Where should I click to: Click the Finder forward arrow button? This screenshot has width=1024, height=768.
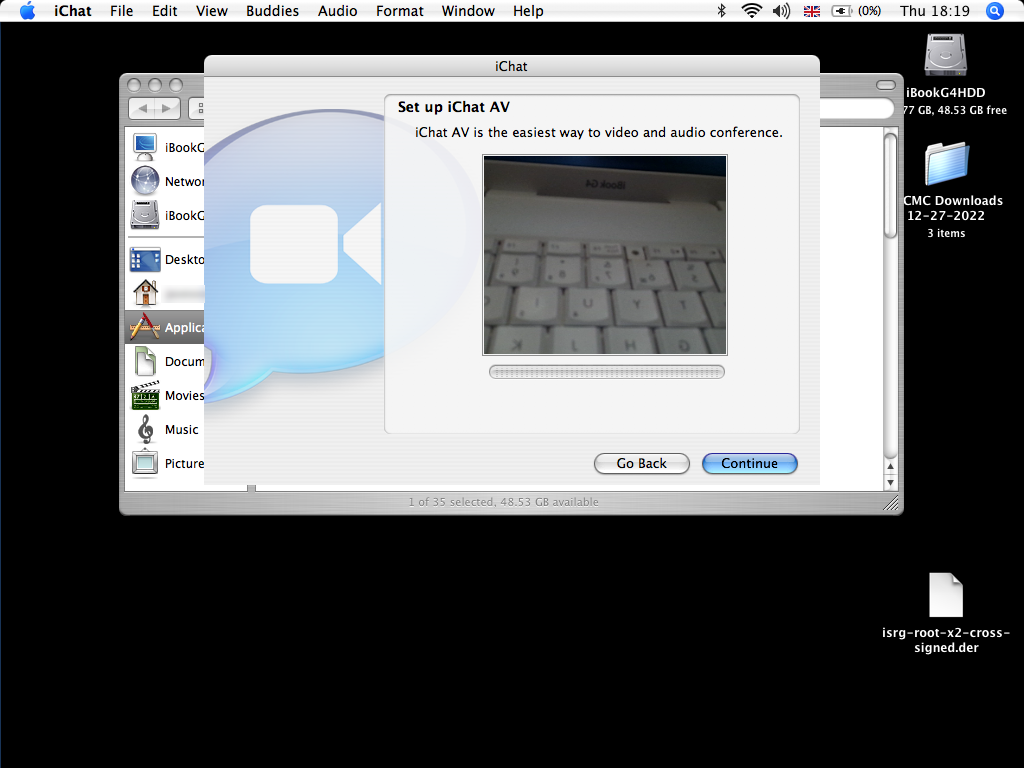[167, 108]
